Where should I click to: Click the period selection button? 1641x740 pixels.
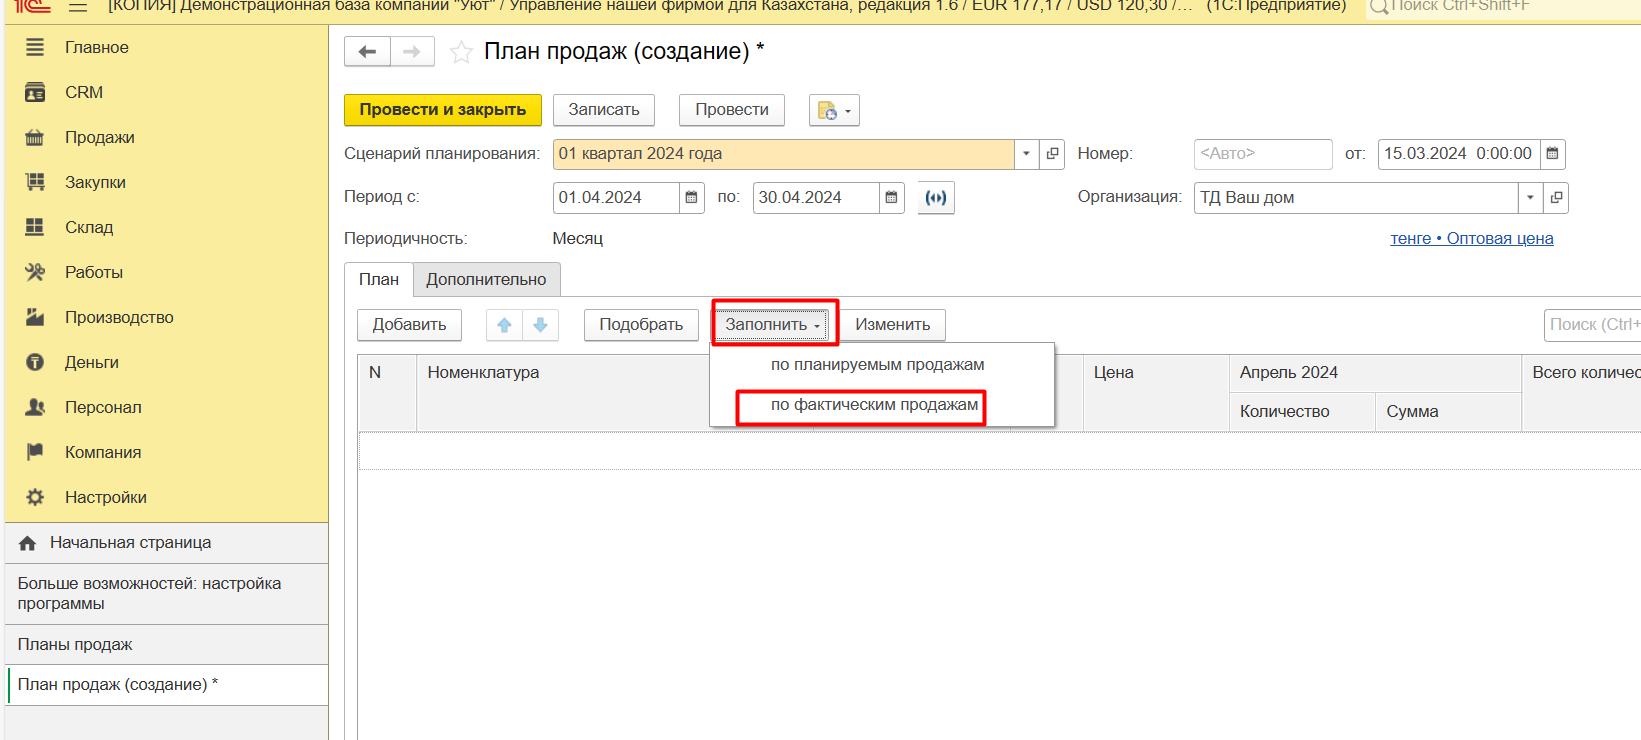[935, 198]
